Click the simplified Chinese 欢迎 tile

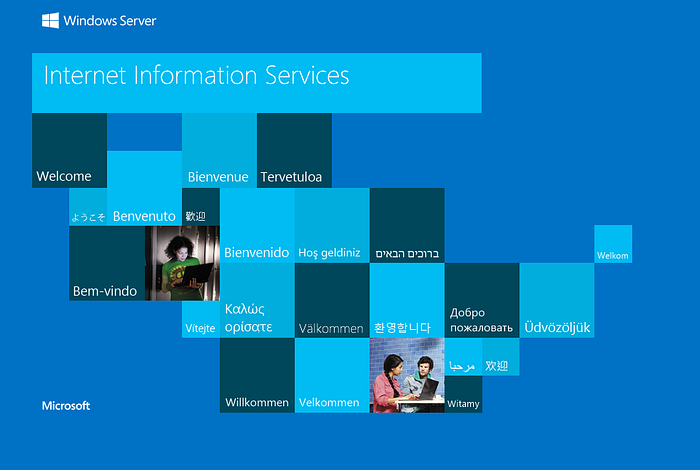(x=501, y=357)
